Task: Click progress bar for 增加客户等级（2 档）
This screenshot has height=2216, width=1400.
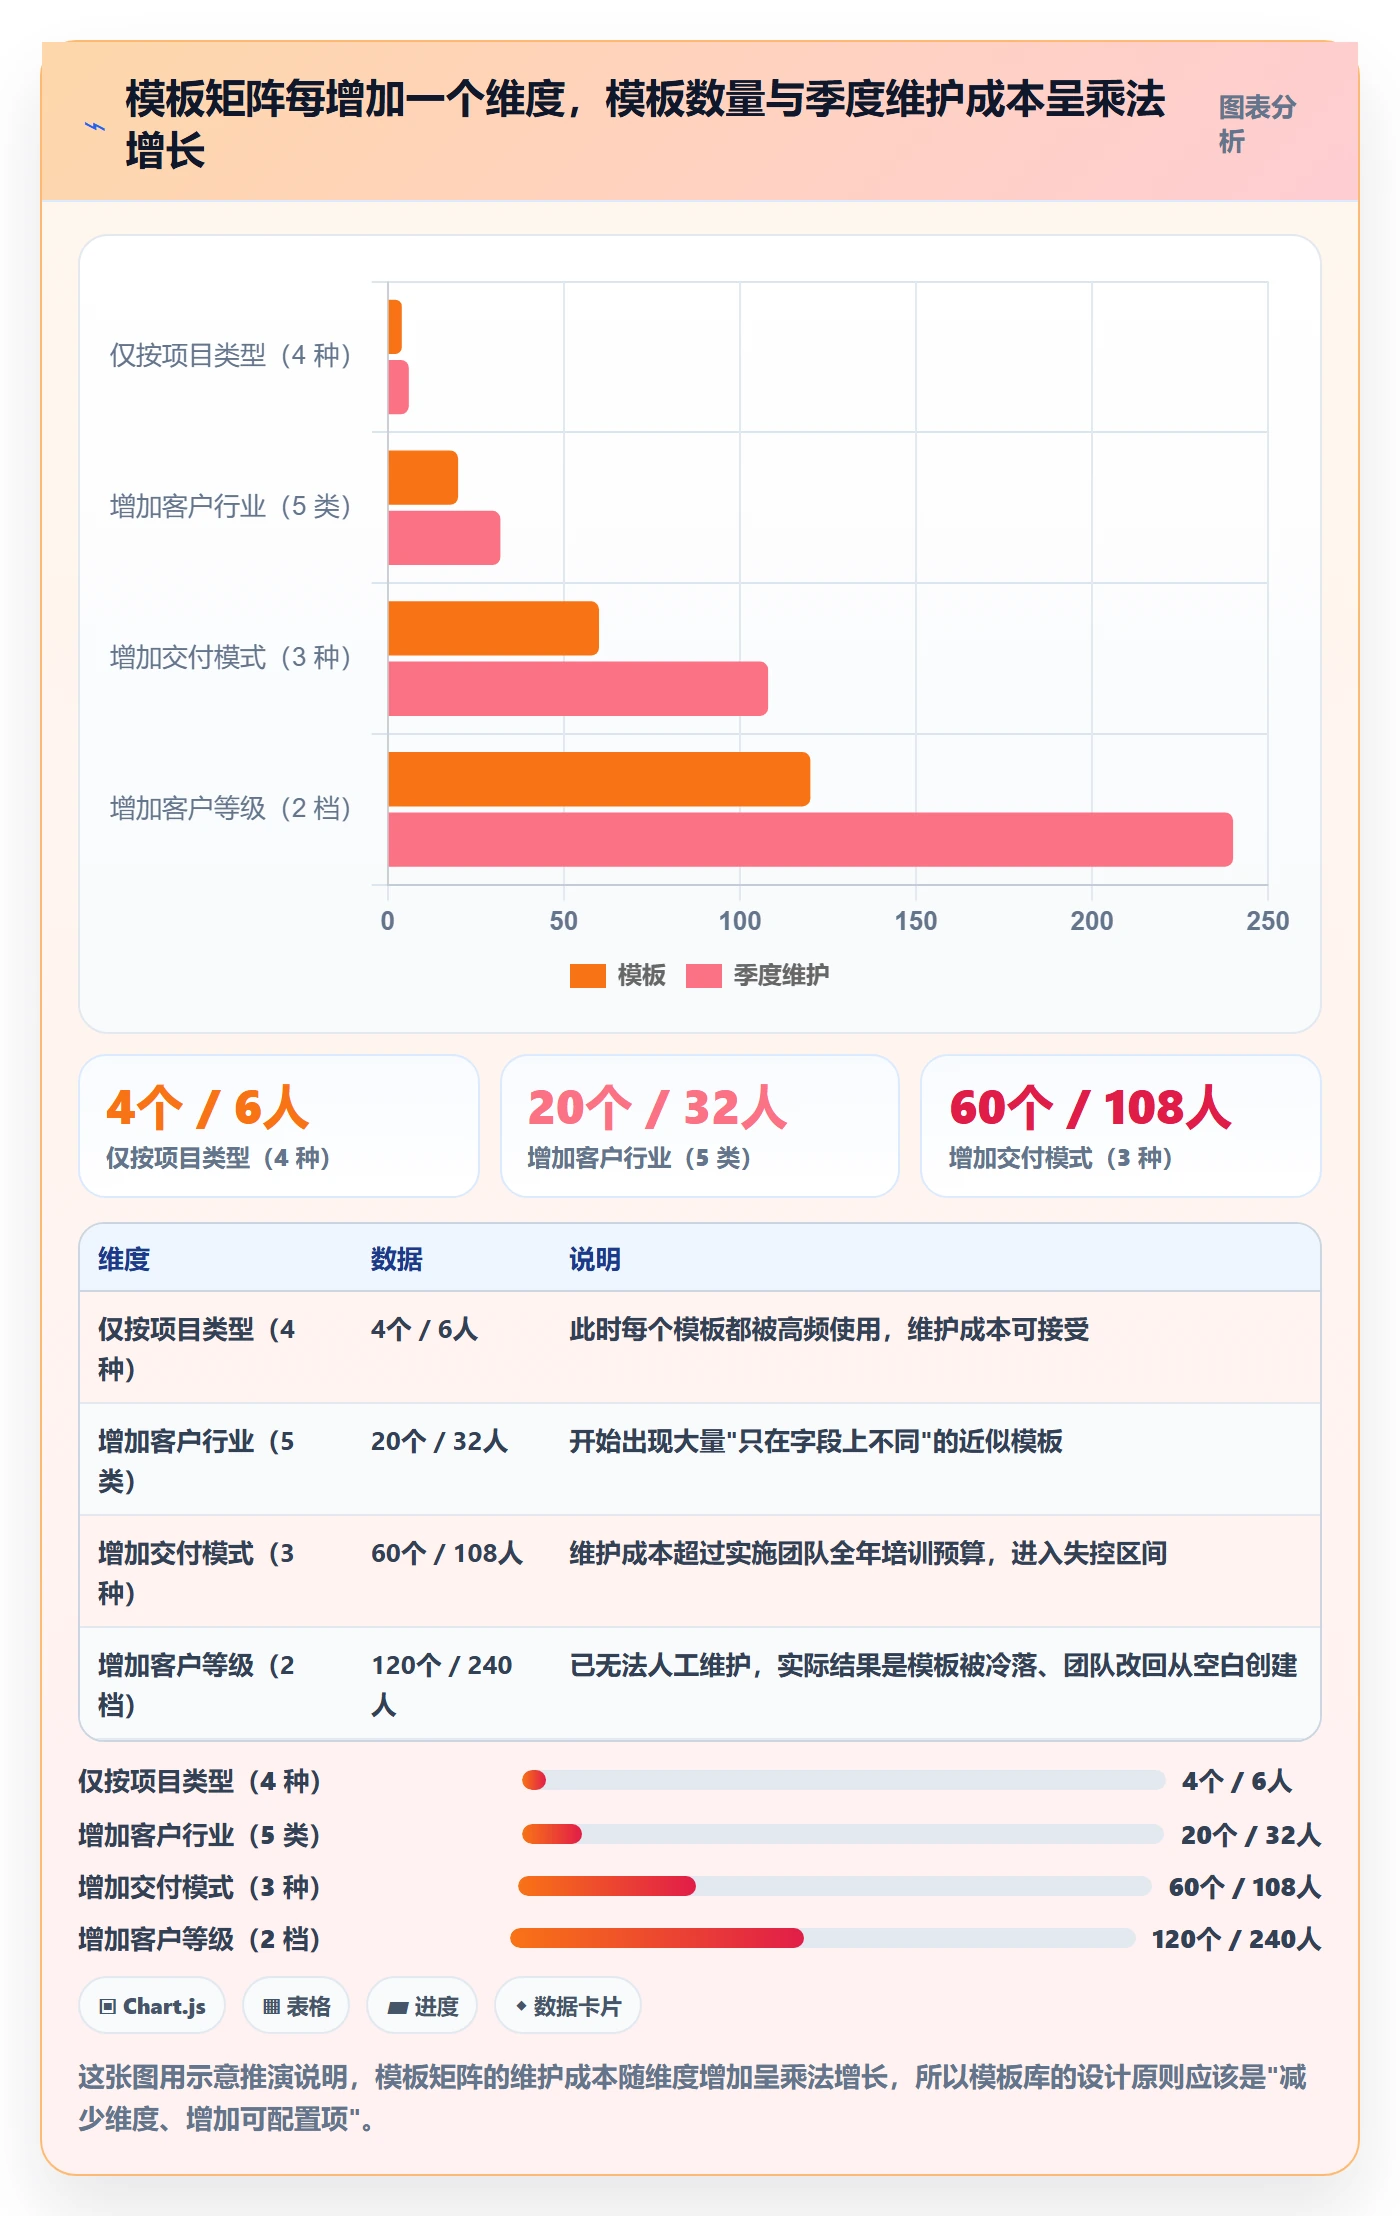Action: pyautogui.click(x=822, y=1938)
